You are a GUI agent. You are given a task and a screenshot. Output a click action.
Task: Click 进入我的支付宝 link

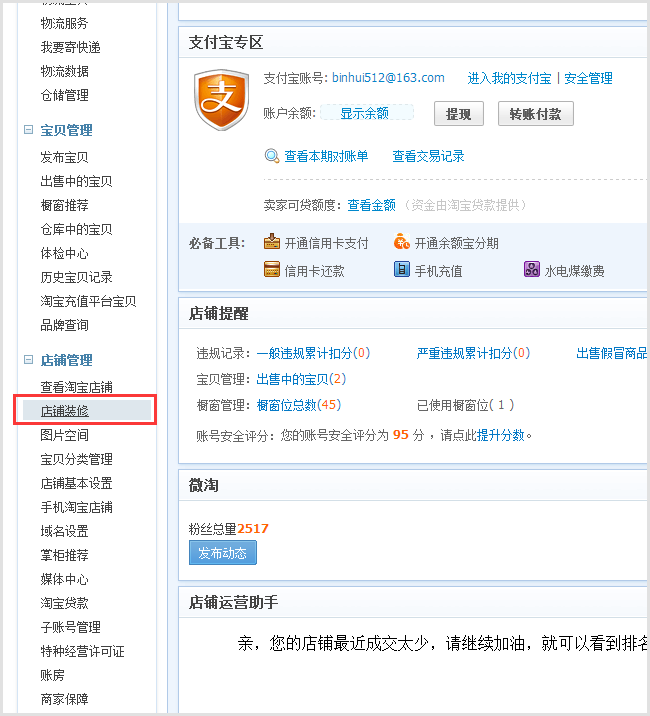tap(509, 79)
